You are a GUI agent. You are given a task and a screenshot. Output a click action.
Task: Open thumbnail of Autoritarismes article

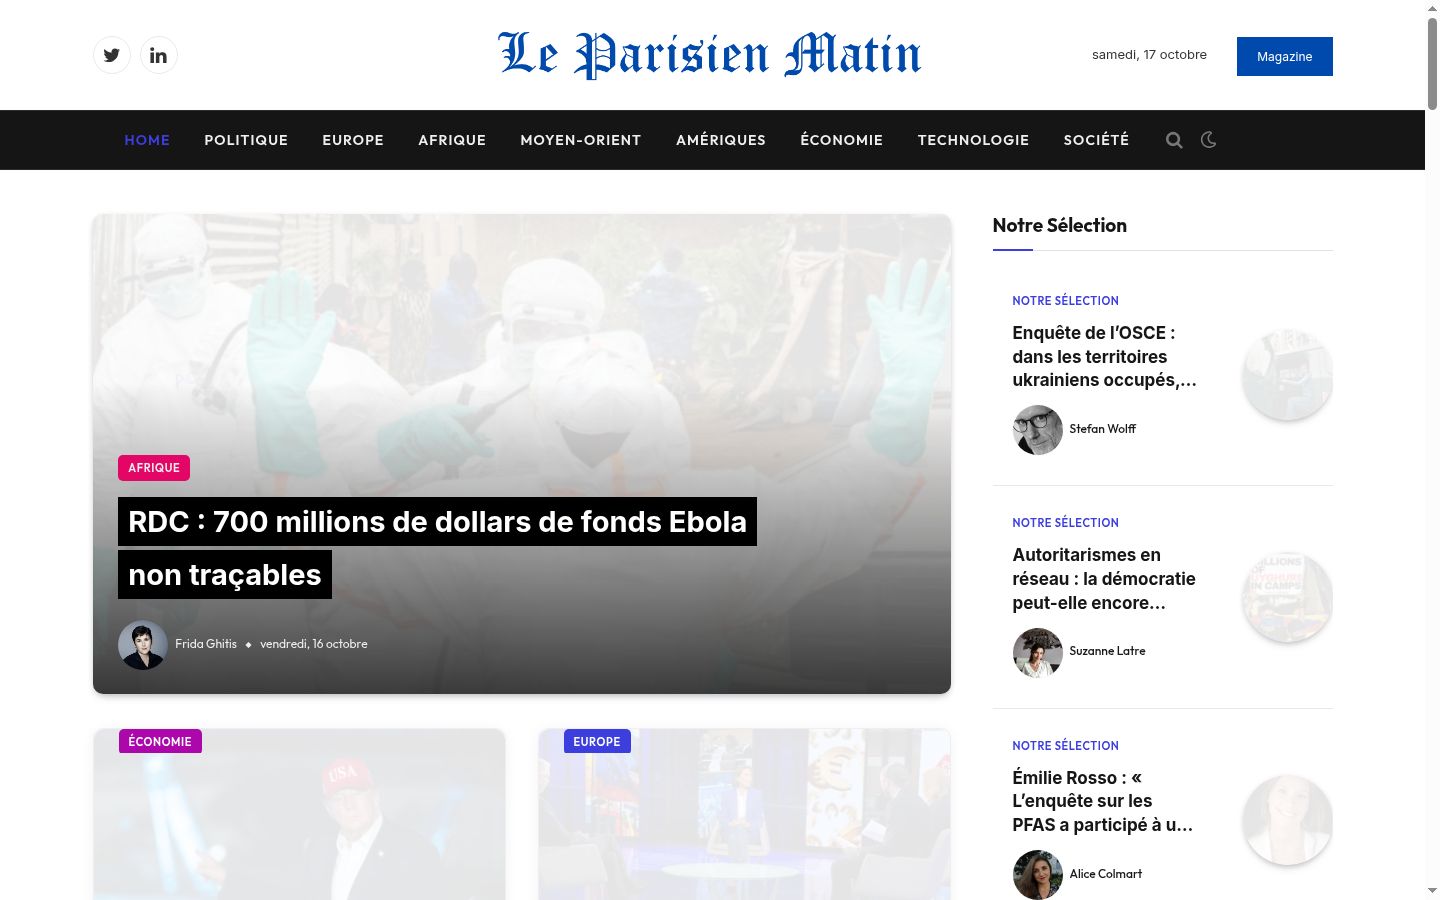pyautogui.click(x=1287, y=597)
